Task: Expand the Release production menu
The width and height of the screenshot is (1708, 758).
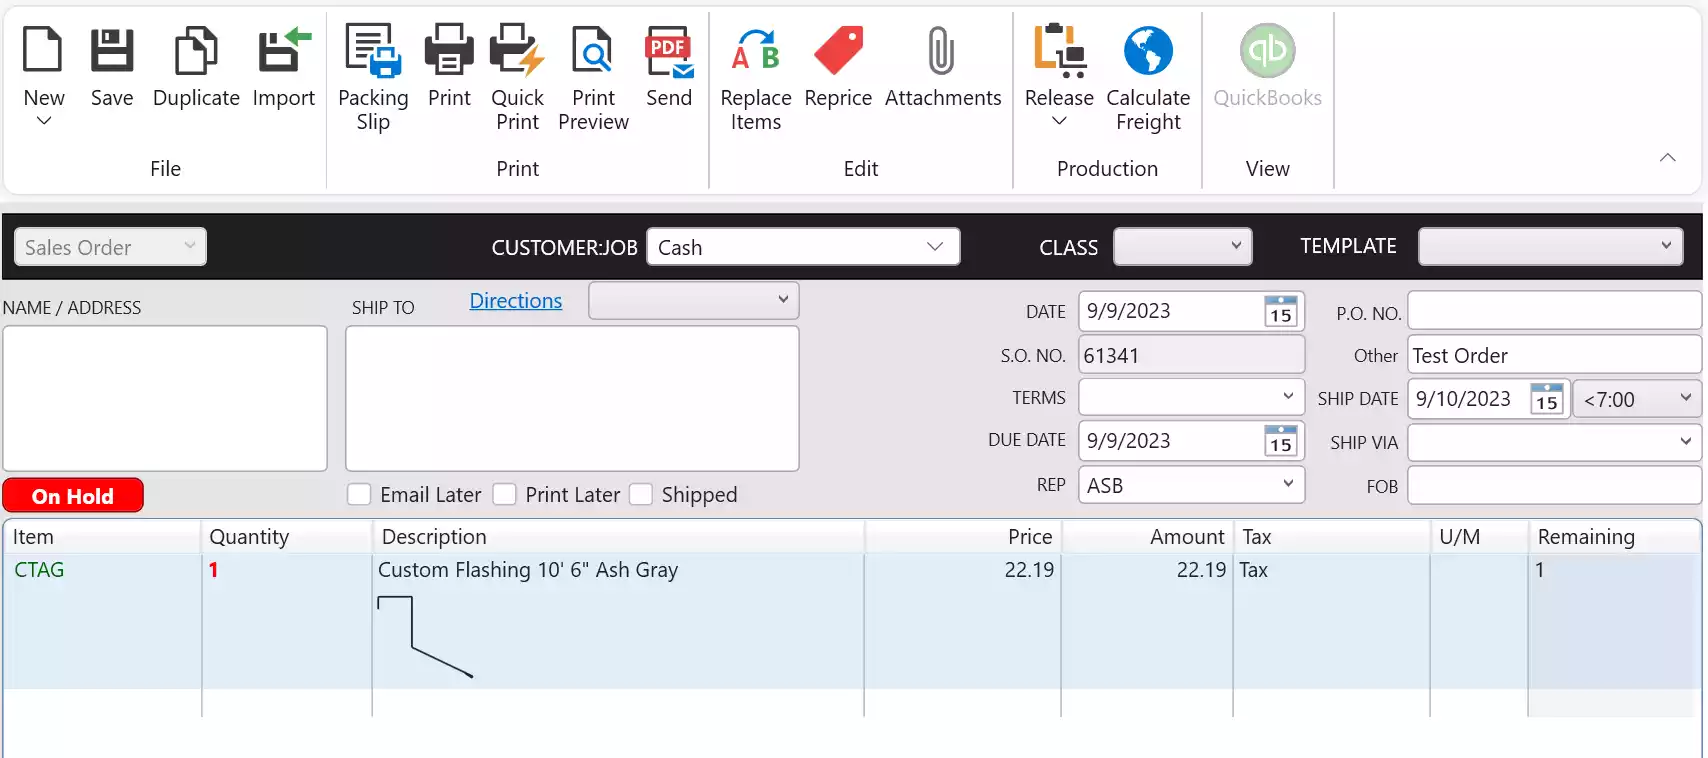Action: coord(1059,120)
